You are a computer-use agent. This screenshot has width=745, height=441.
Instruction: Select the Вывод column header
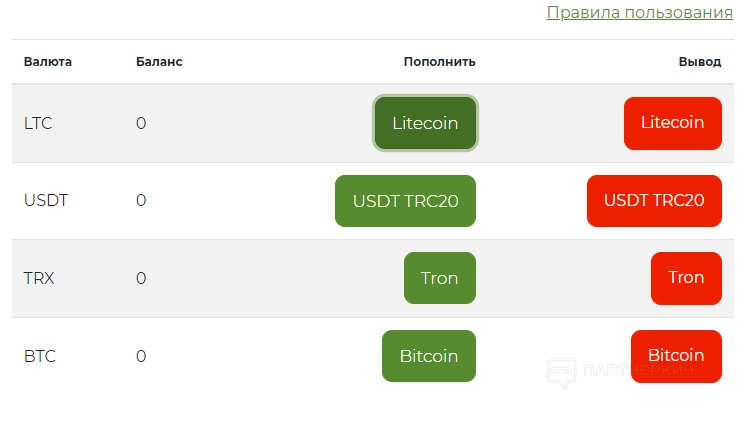pyautogui.click(x=699, y=62)
